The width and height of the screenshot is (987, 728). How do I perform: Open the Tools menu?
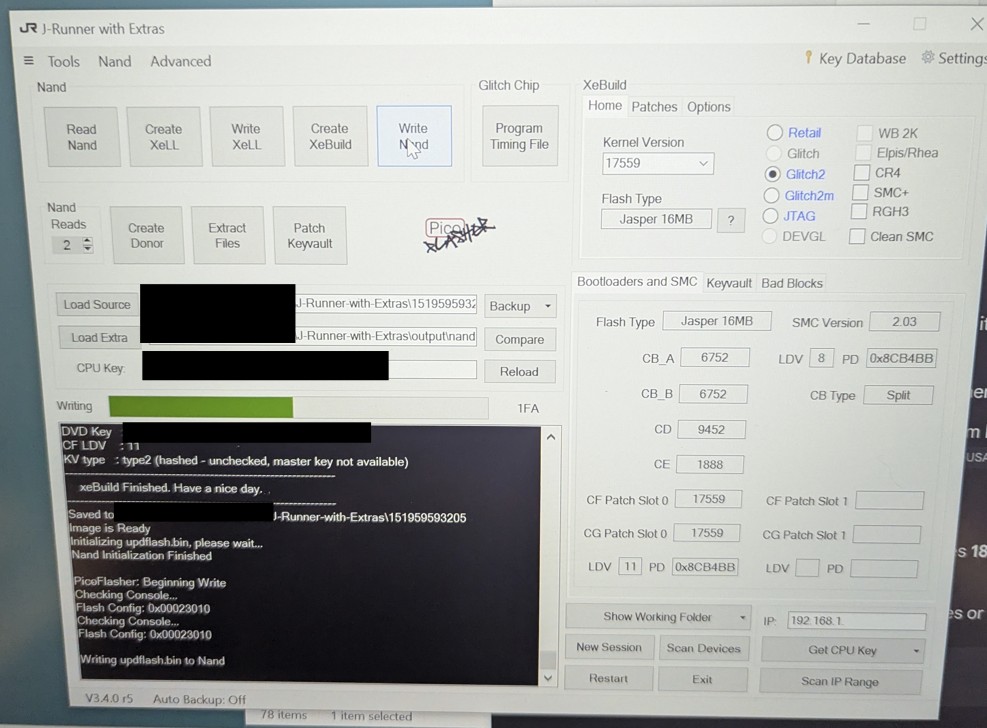click(x=64, y=62)
